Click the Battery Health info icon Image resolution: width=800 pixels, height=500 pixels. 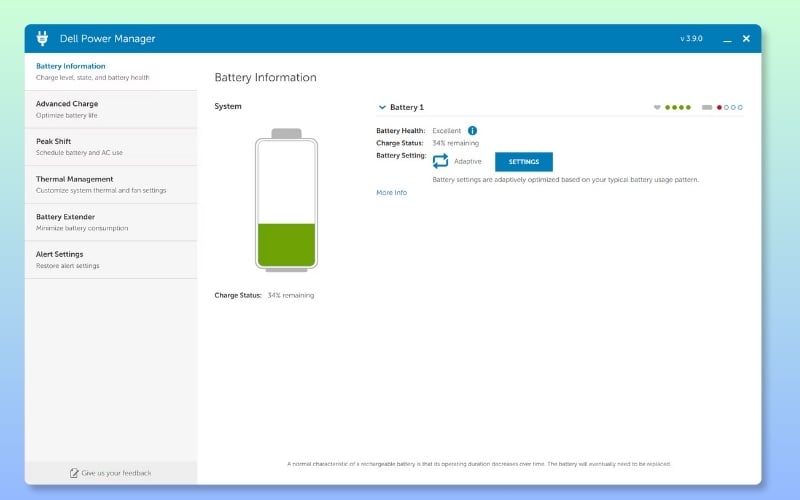[472, 130]
